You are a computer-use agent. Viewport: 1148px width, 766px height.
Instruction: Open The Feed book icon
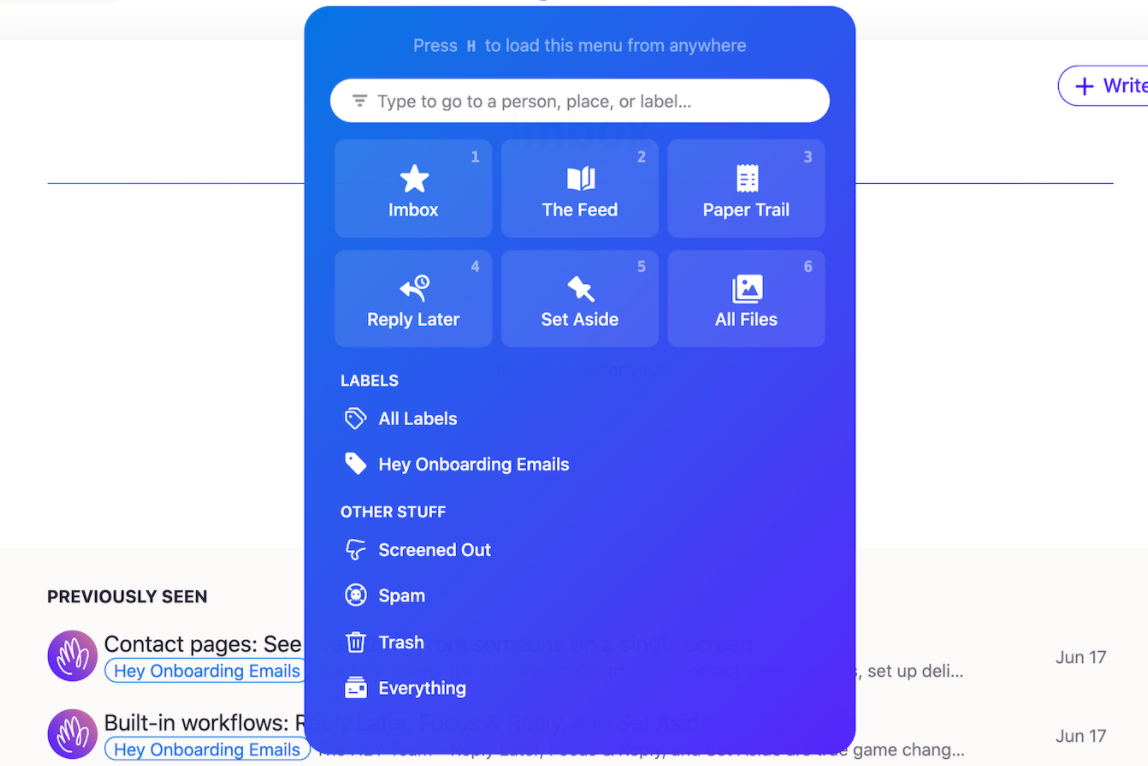(x=581, y=179)
